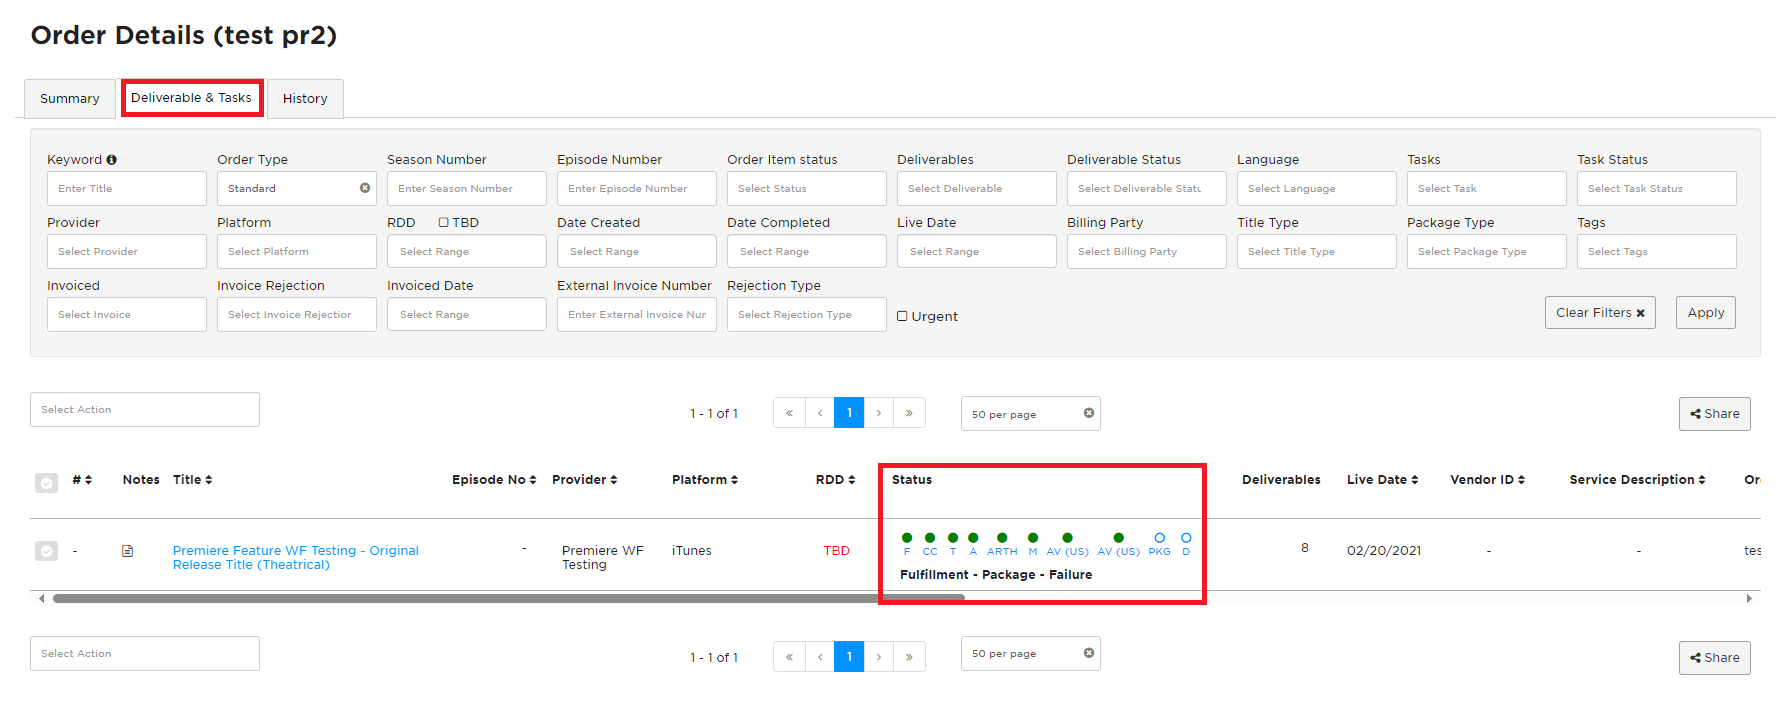The width and height of the screenshot is (1792, 701).
Task: Click the CC status dot
Action: point(930,538)
